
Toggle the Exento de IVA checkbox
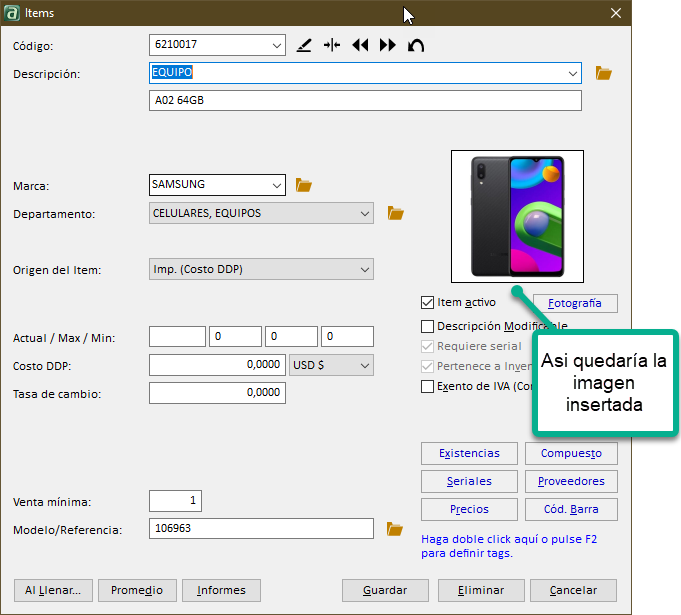click(428, 386)
